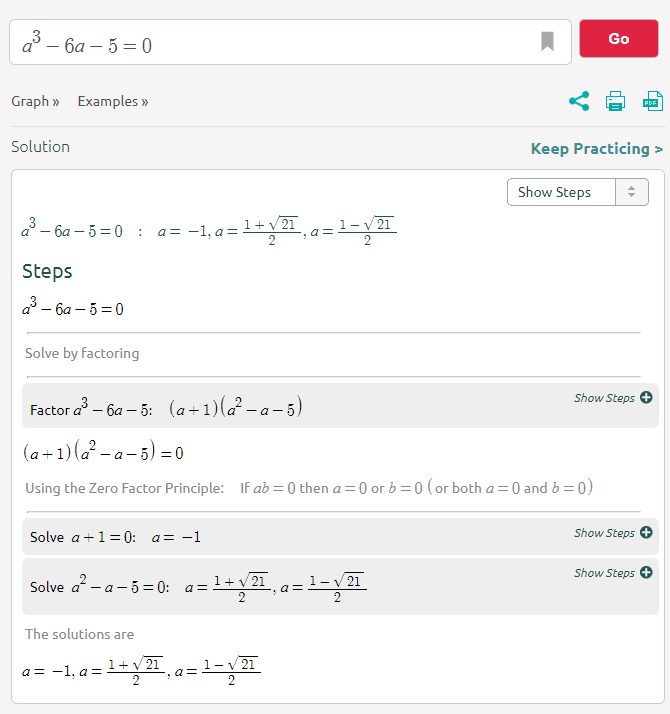
Task: Click the bookmark icon in equation box
Action: pos(547,41)
